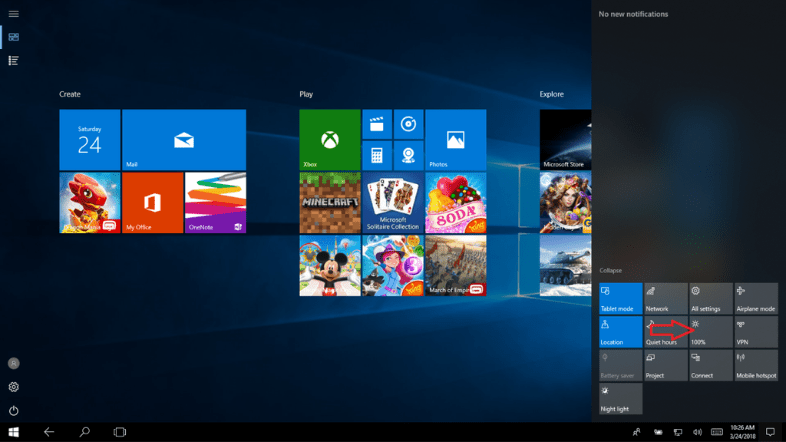Enable Night light quick action
The image size is (786, 442).
tap(620, 399)
